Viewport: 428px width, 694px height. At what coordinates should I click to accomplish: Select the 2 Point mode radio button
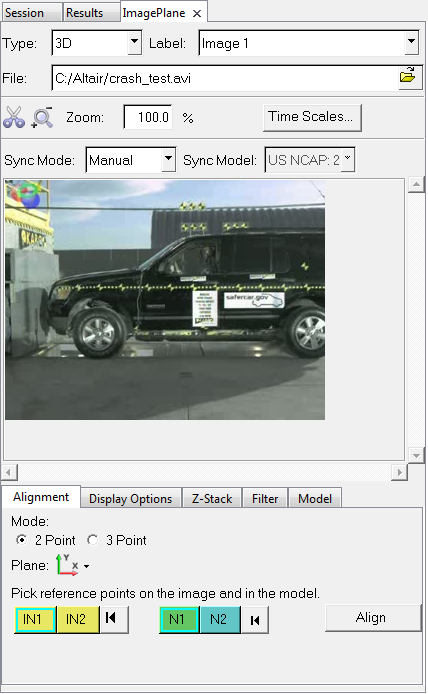21,540
